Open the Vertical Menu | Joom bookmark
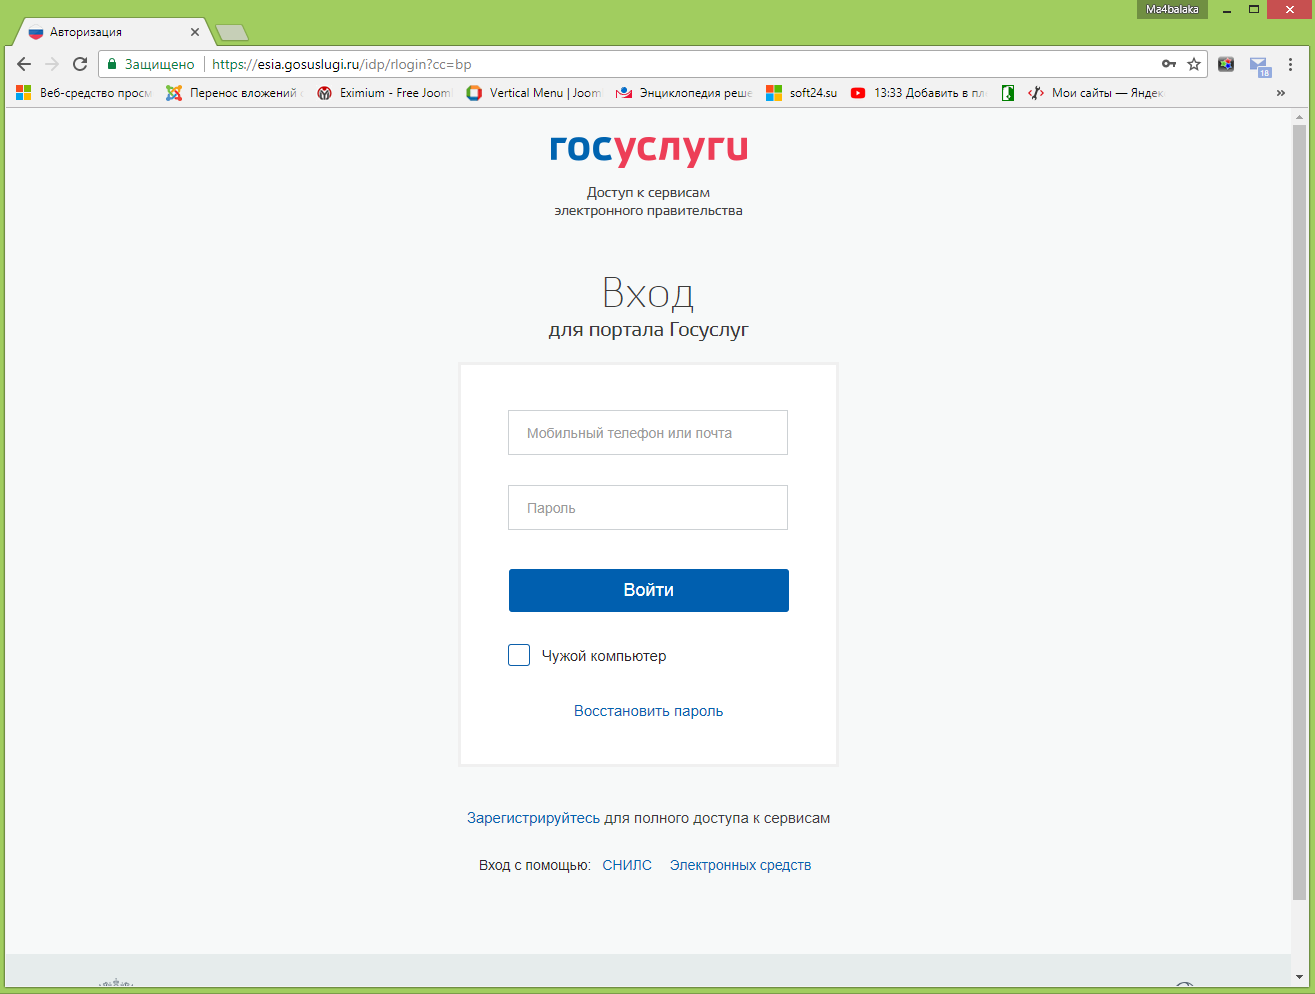Image resolution: width=1315 pixels, height=994 pixels. (535, 93)
